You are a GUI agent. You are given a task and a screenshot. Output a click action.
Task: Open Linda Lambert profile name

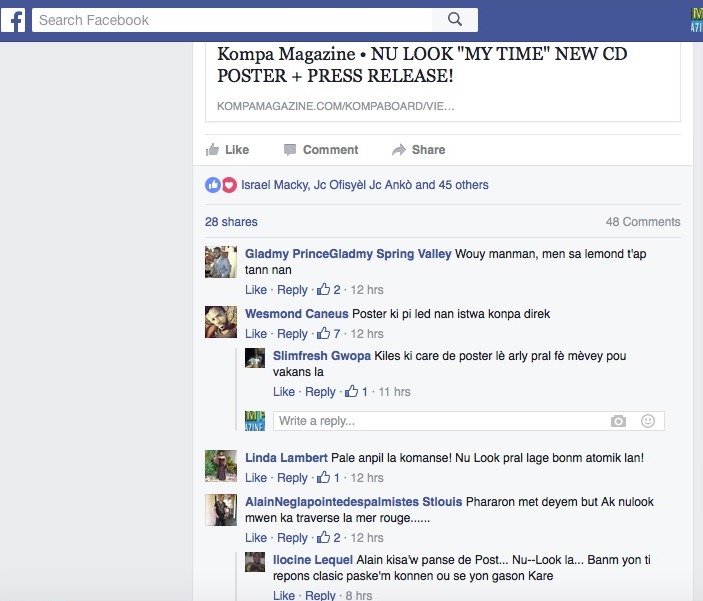pos(286,458)
